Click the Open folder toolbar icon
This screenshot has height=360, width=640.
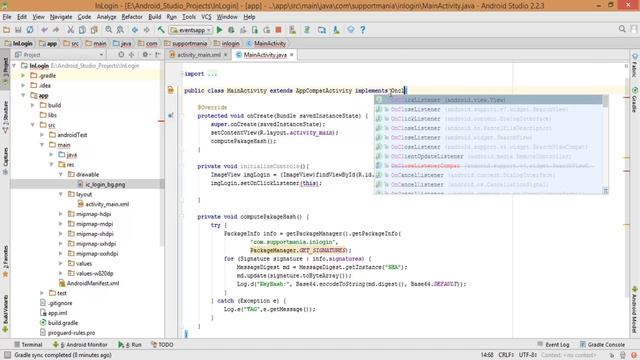tap(6, 30)
